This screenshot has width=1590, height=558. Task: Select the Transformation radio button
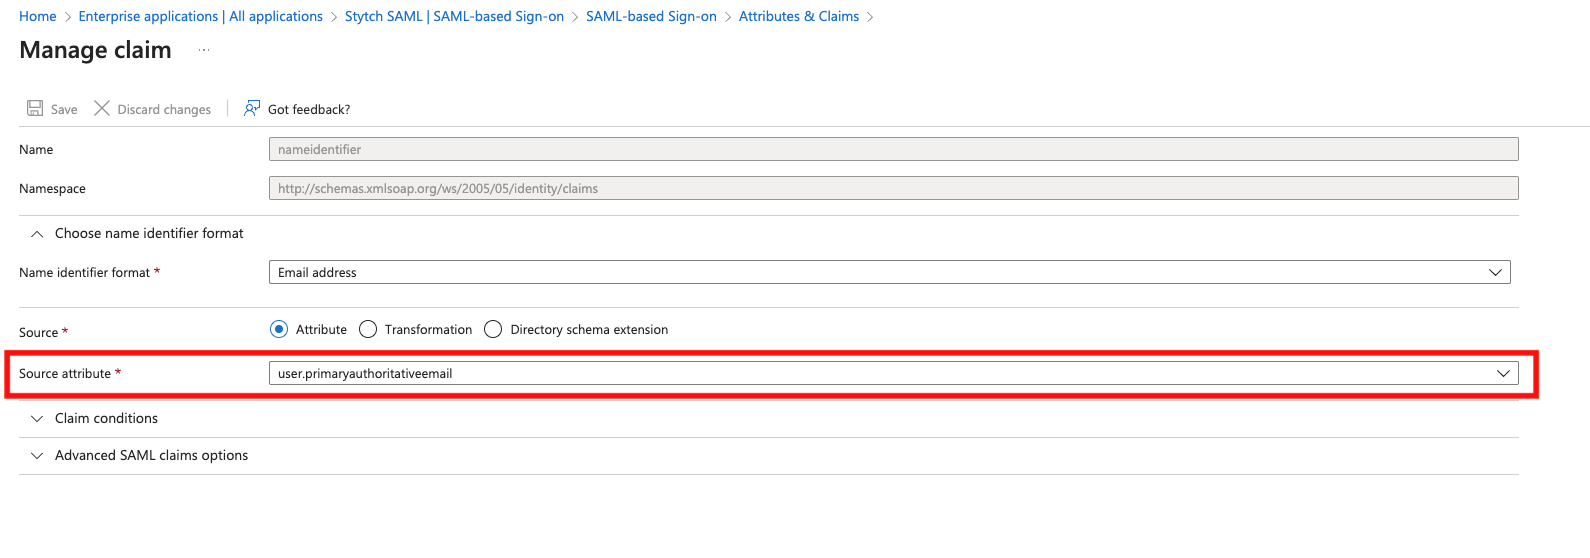[x=368, y=329]
